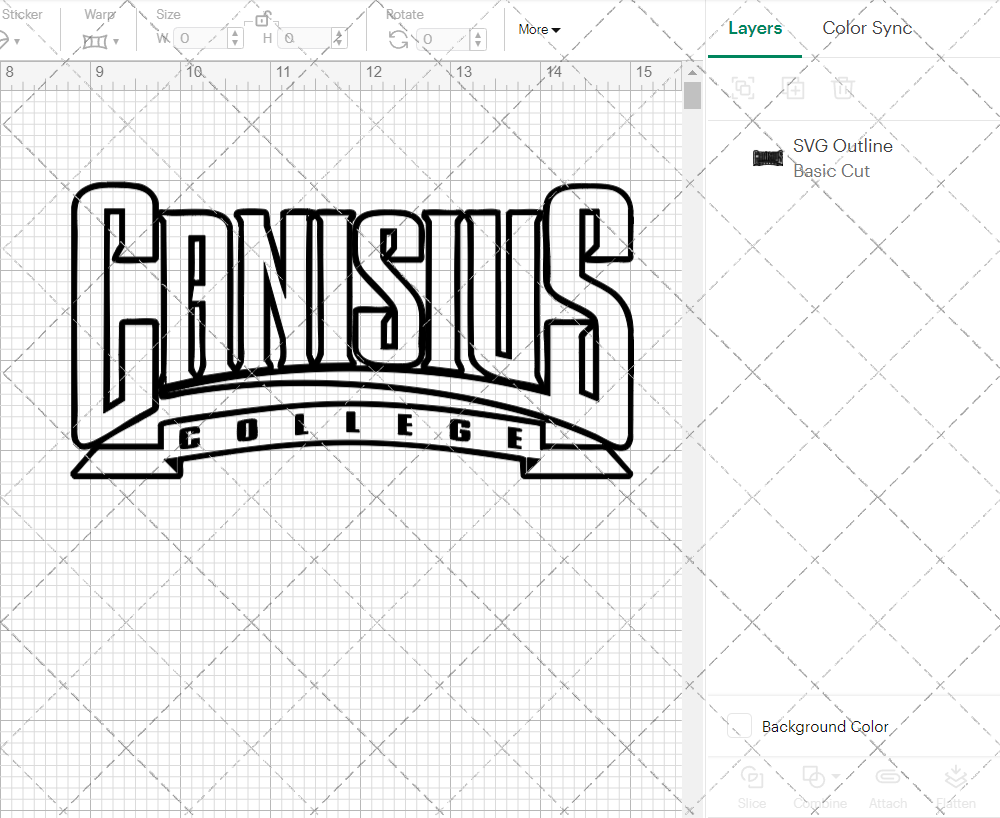Screen dimensions: 1000x818
Task: Delete the selected layer using trash icon
Action: tap(844, 89)
